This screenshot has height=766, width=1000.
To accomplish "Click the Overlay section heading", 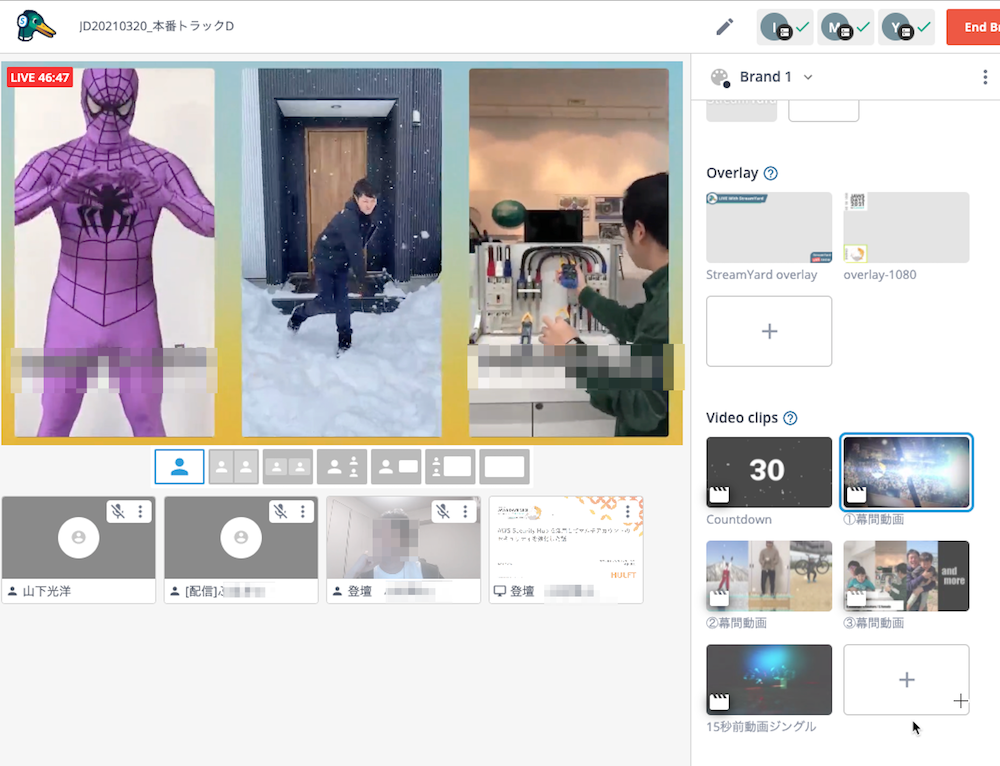I will pyautogui.click(x=732, y=173).
